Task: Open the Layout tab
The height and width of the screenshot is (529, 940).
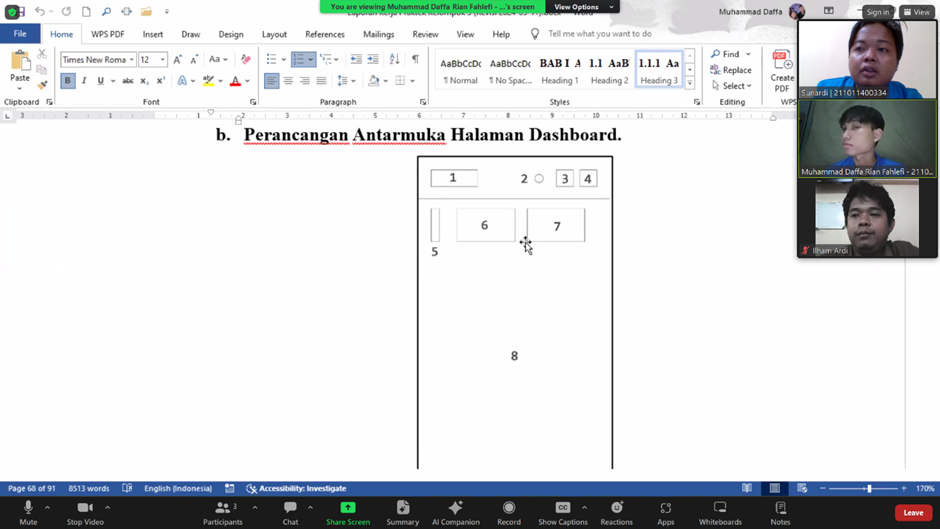Action: tap(274, 34)
